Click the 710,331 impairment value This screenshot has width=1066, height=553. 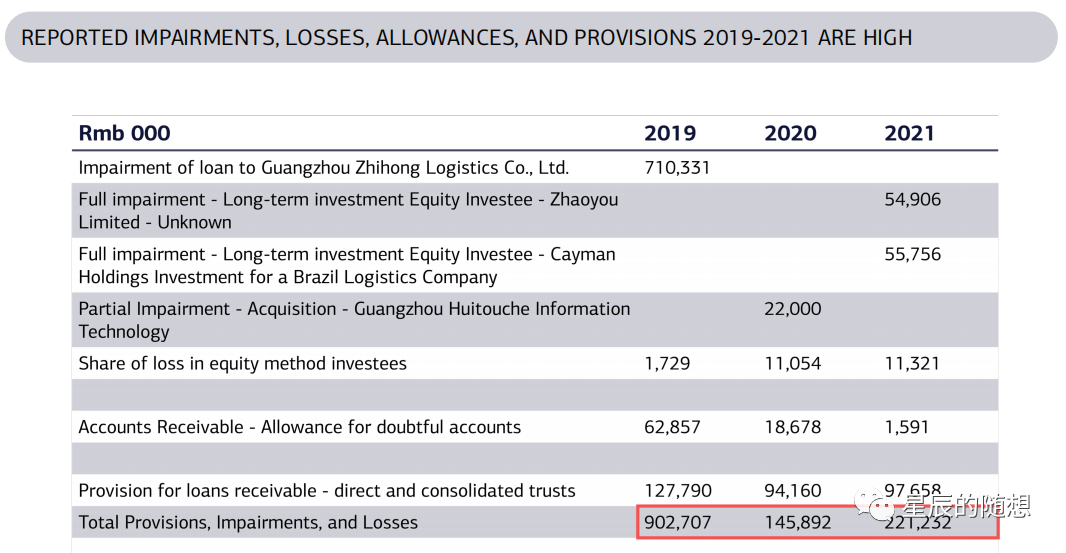[x=677, y=168]
